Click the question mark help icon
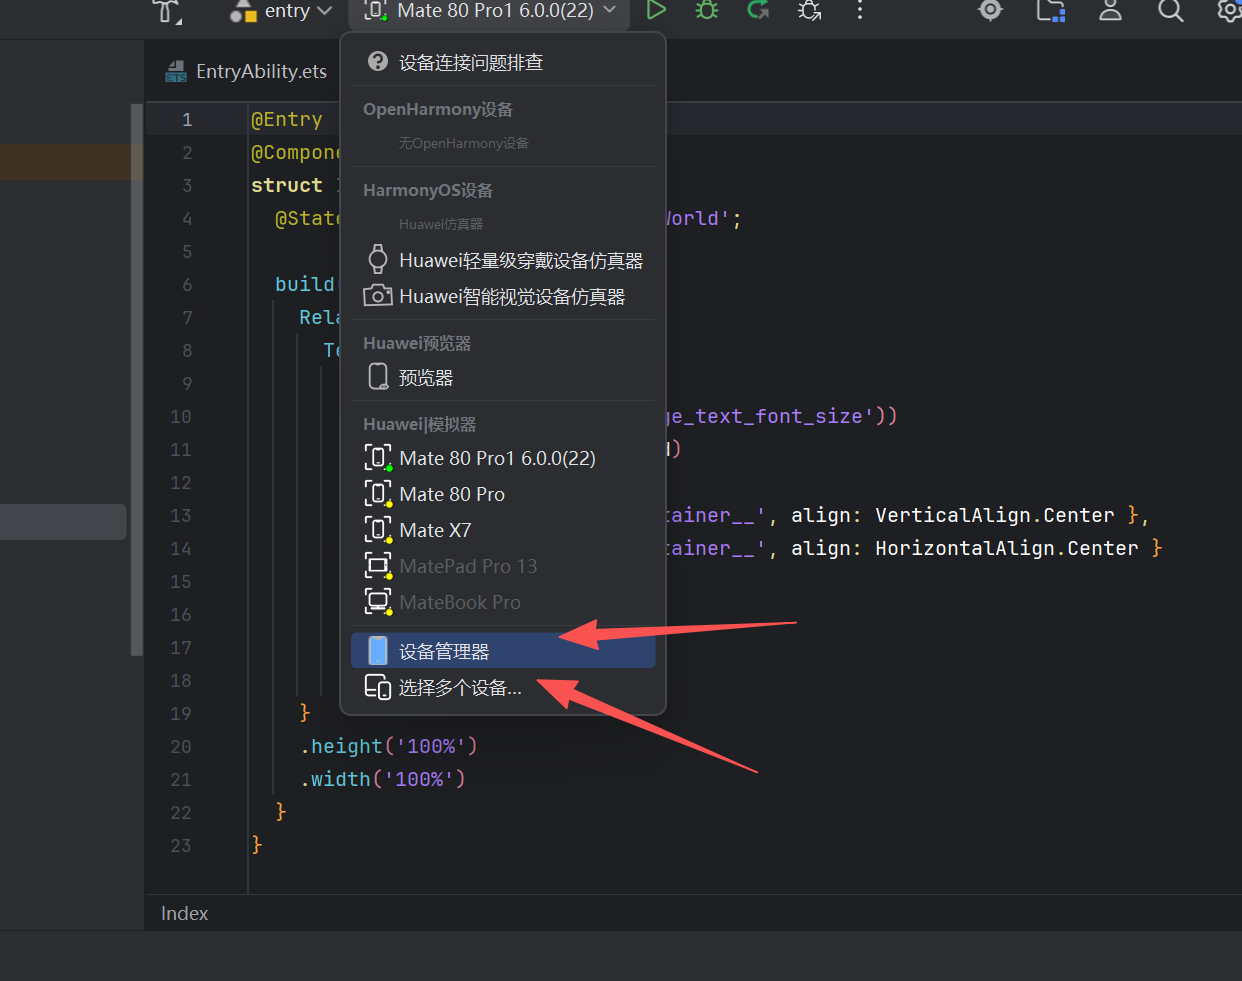This screenshot has height=981, width=1242. [378, 61]
